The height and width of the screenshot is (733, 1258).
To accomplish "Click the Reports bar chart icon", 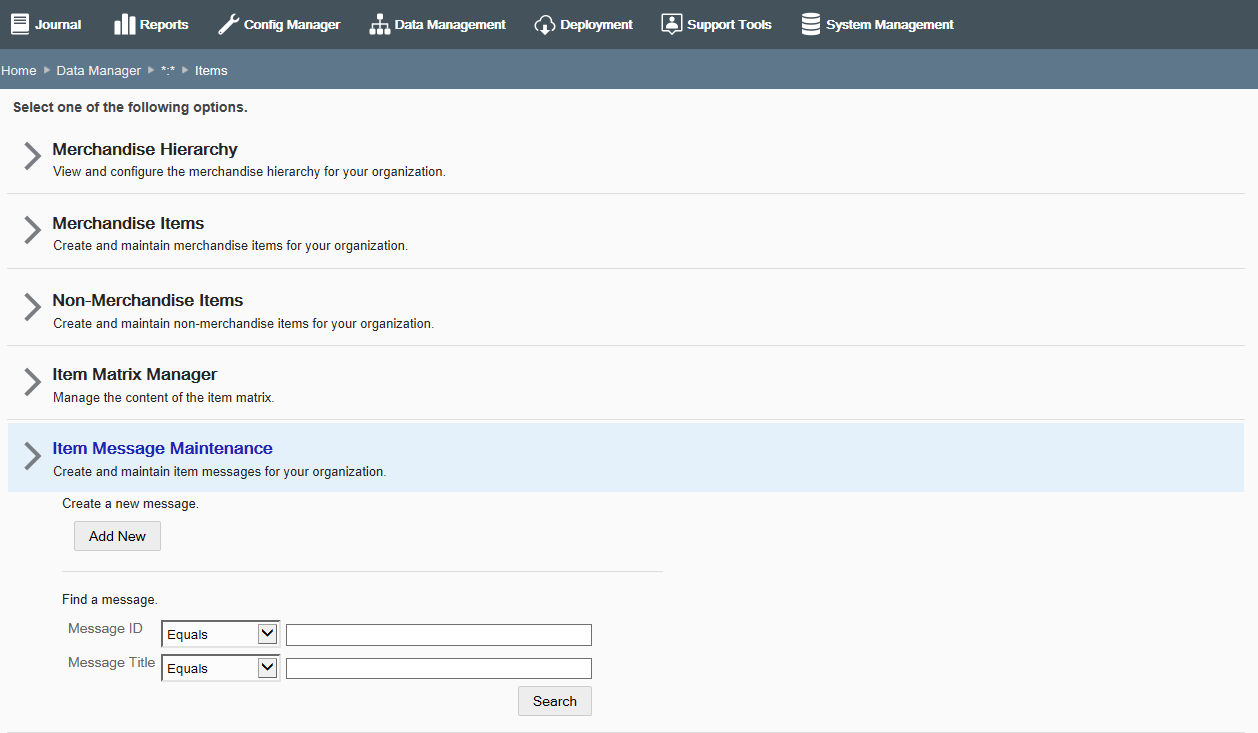I will 124,24.
